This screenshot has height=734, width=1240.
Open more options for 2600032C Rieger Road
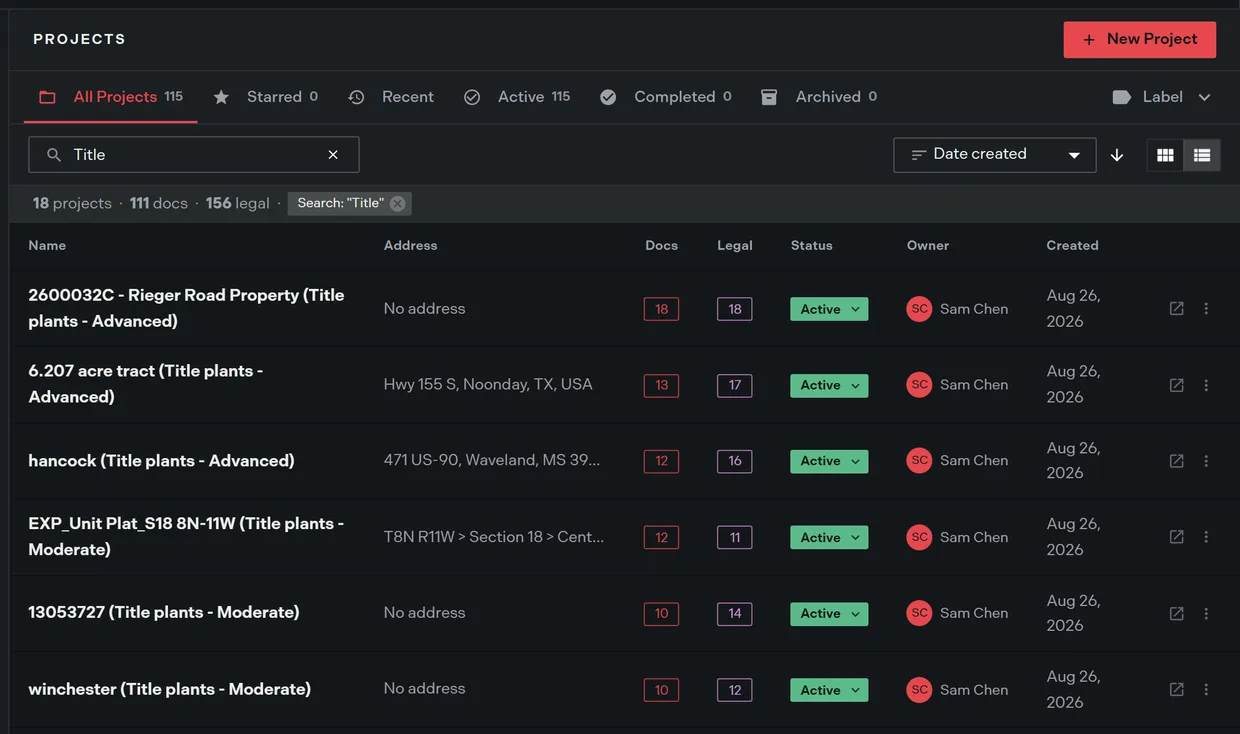click(1206, 309)
